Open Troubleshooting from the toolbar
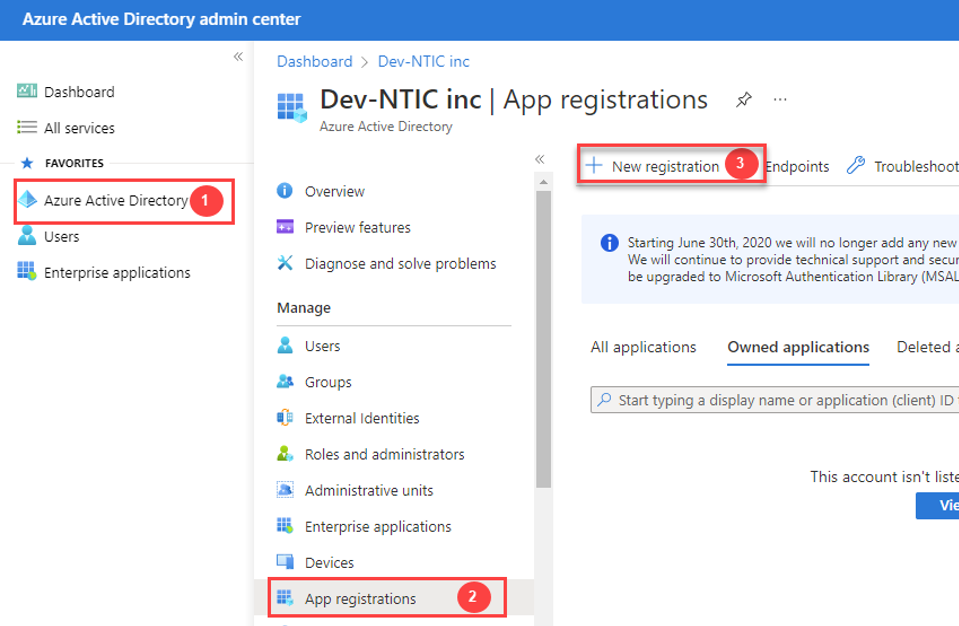Viewport: 959px width, 626px height. pyautogui.click(x=902, y=166)
